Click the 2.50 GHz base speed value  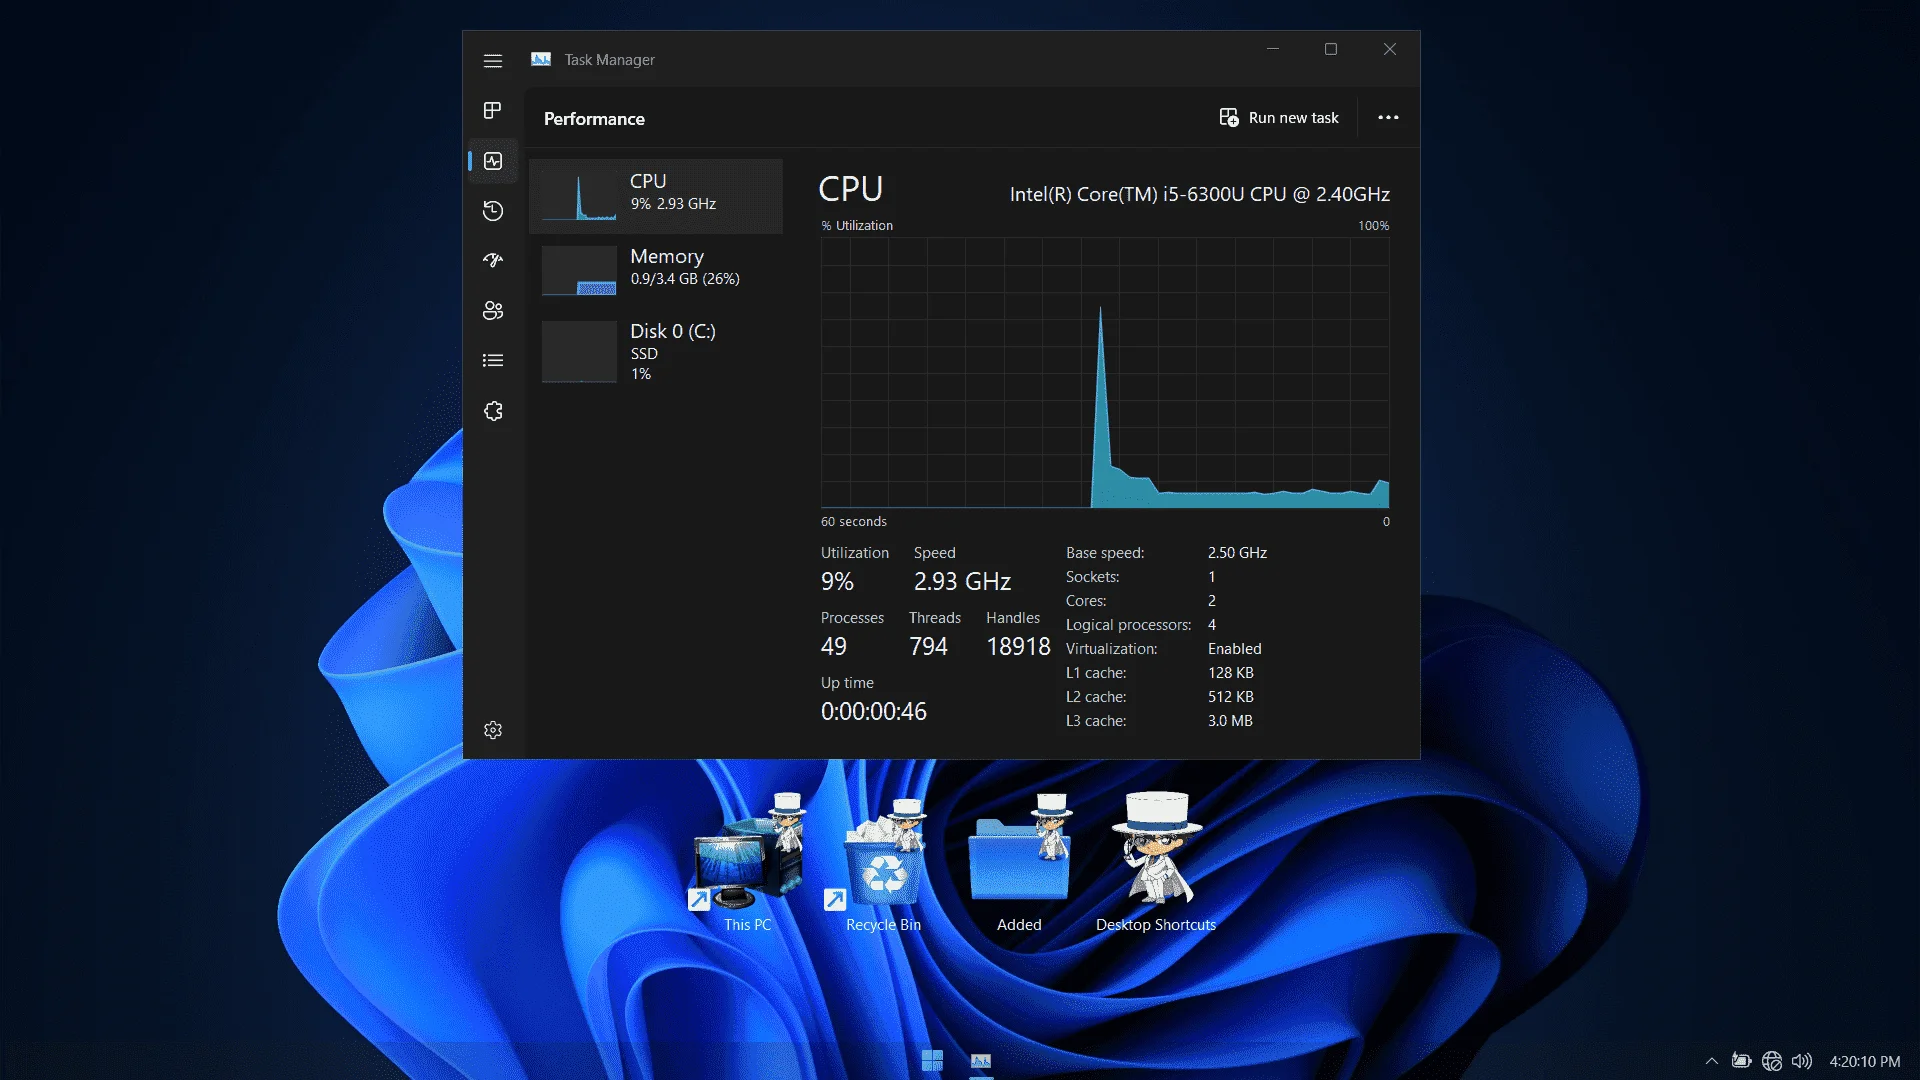(1237, 553)
